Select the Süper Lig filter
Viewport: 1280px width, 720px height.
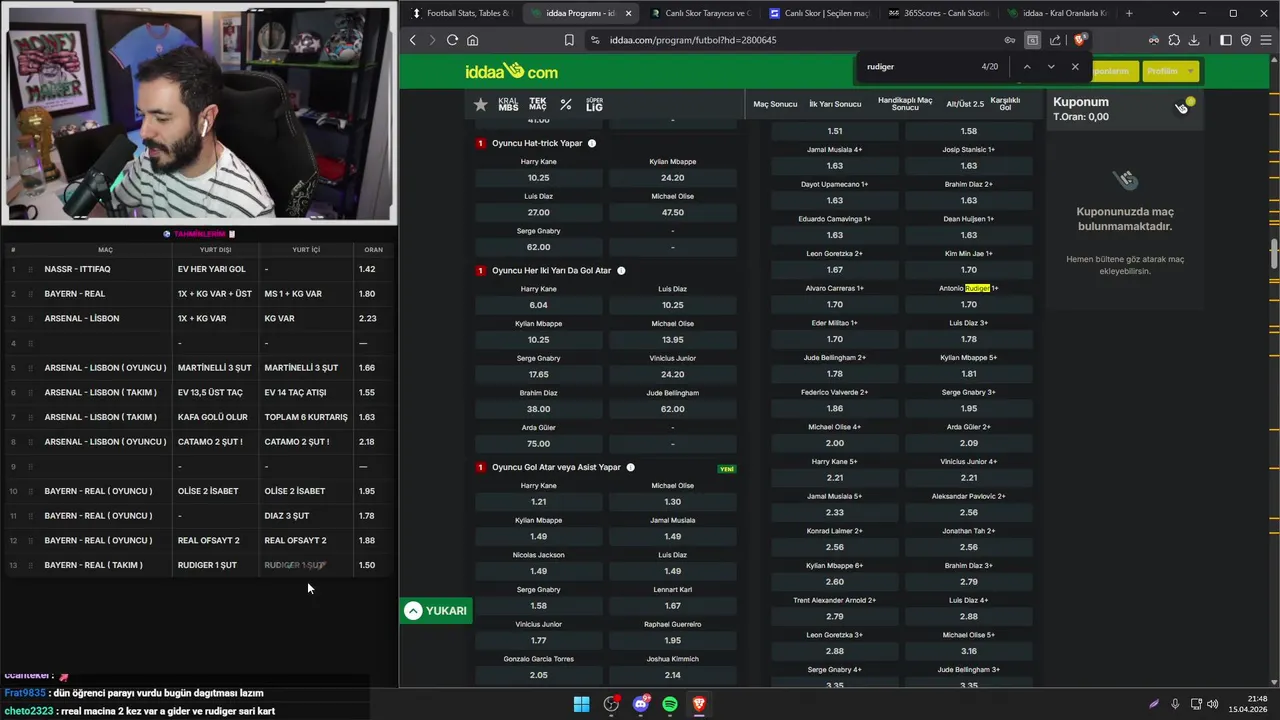pyautogui.click(x=594, y=104)
